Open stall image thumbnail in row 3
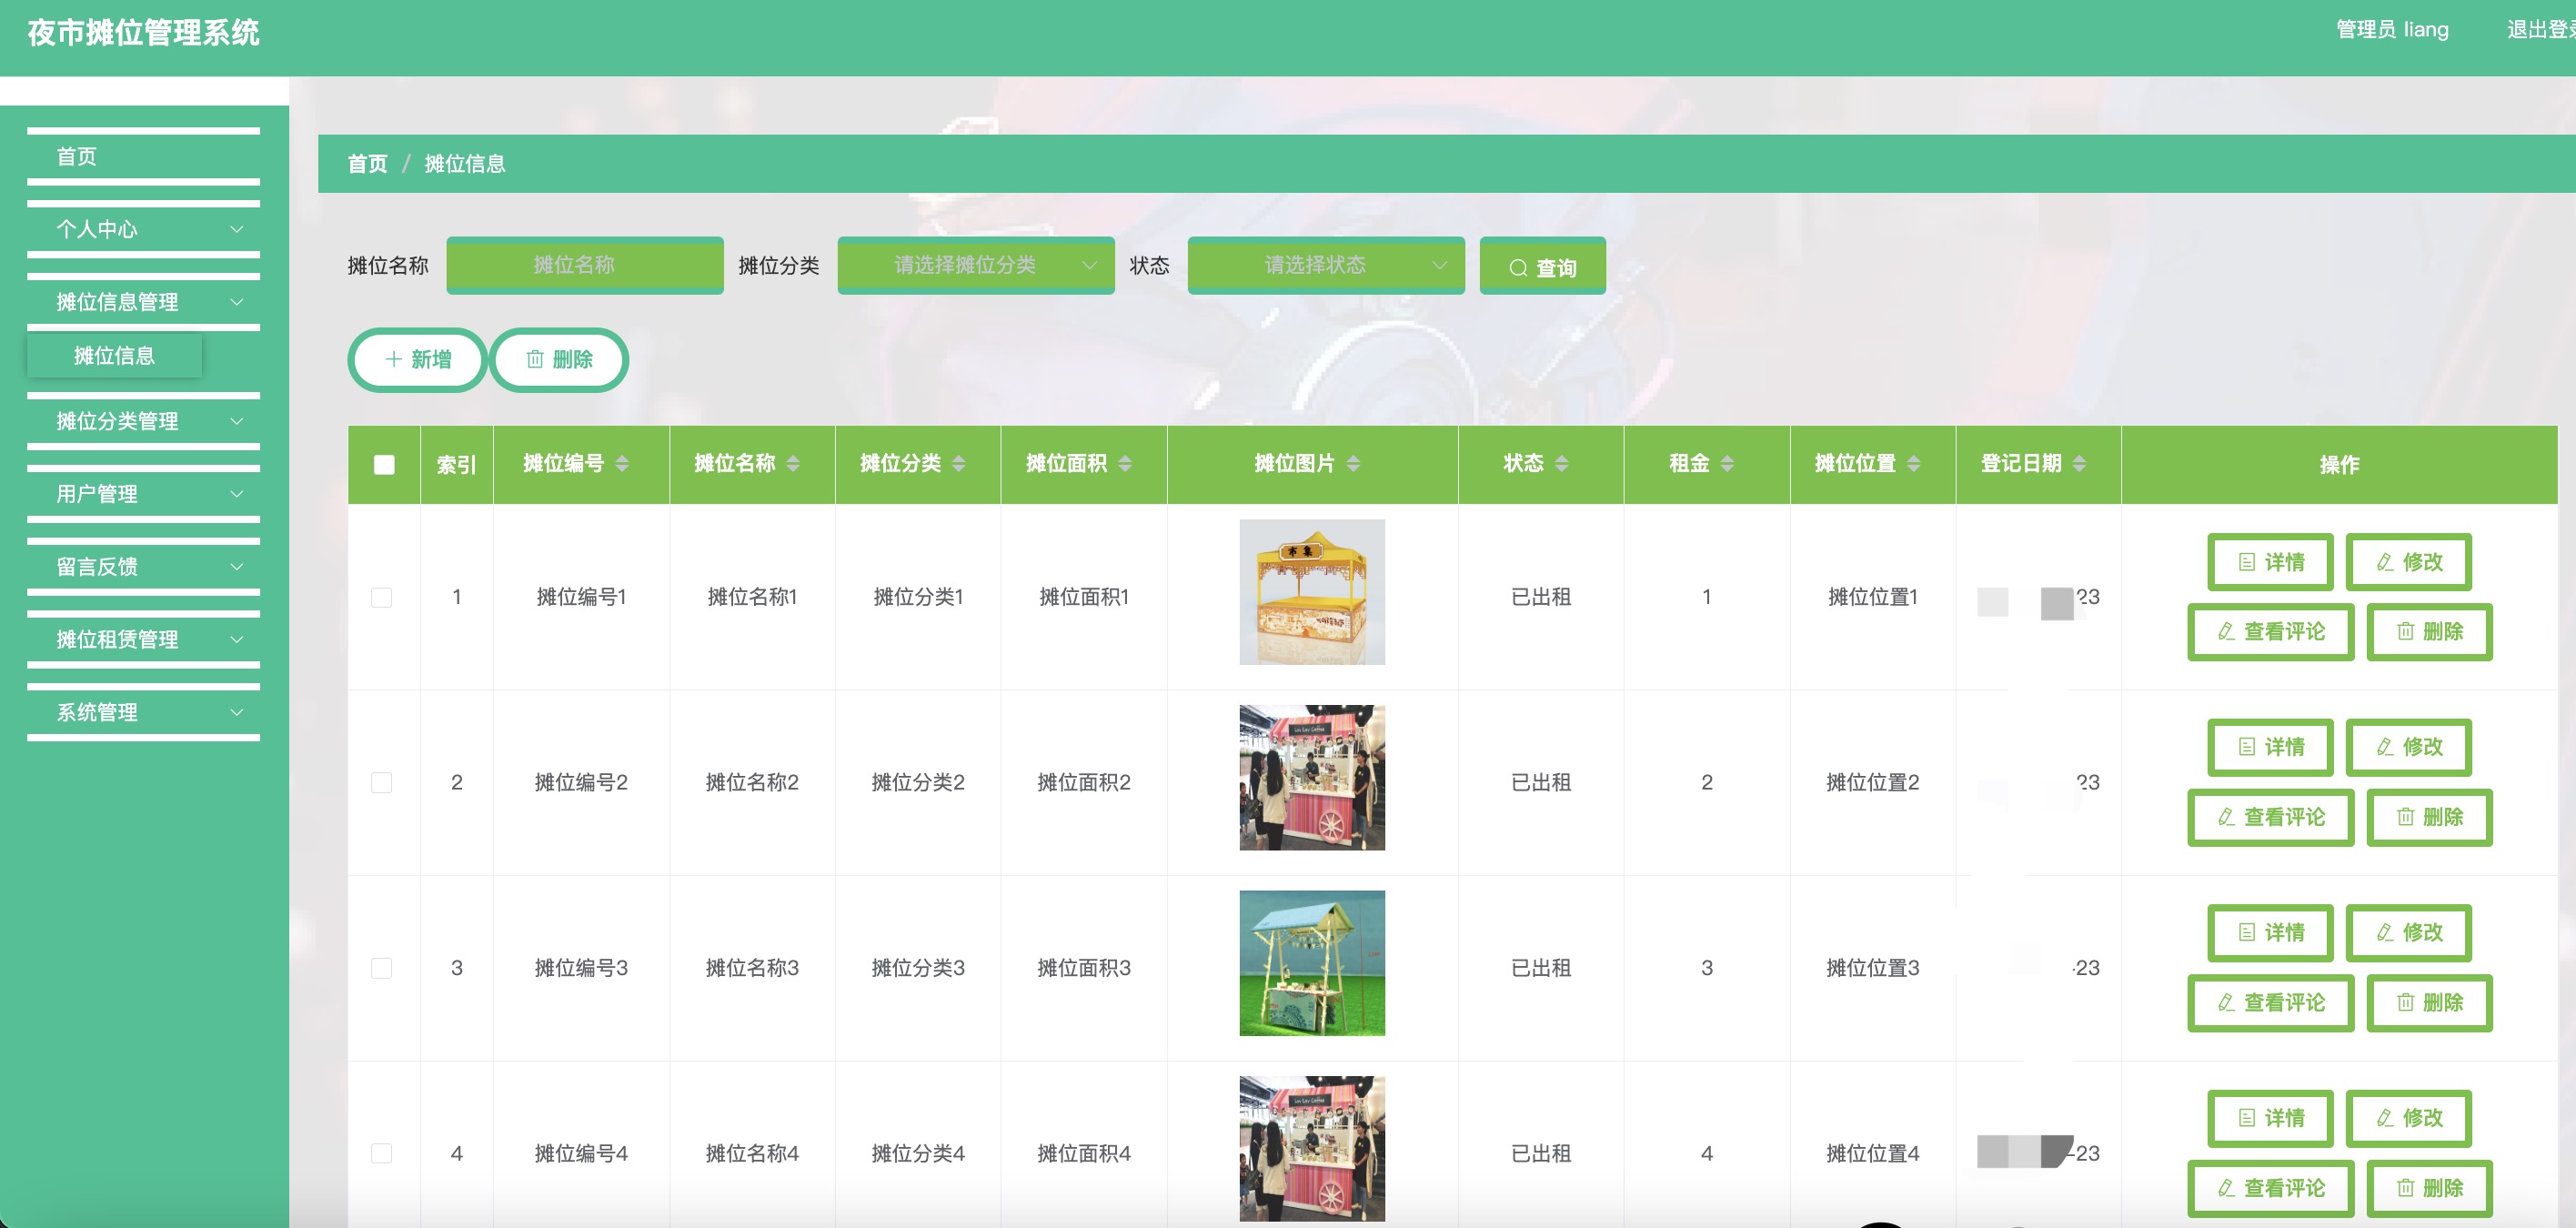 [x=1312, y=963]
